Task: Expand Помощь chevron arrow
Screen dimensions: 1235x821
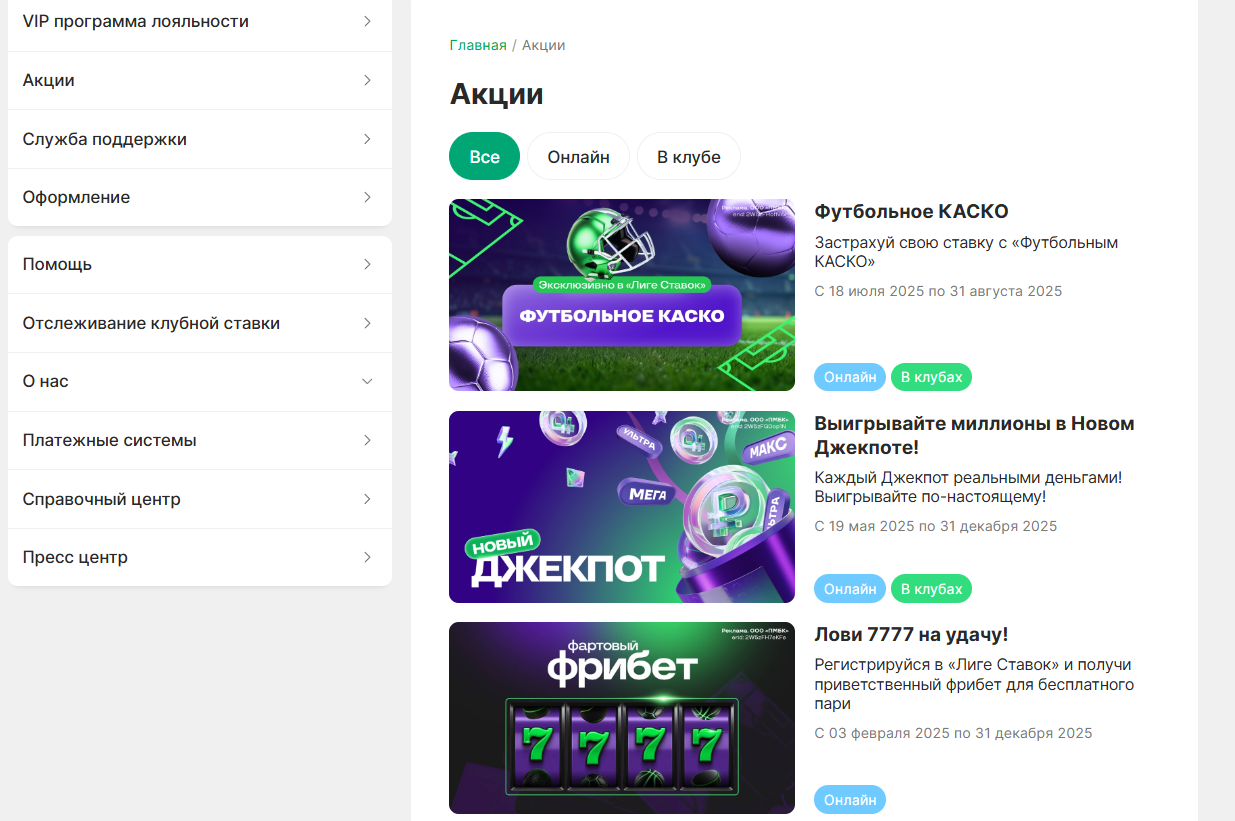Action: tap(367, 264)
